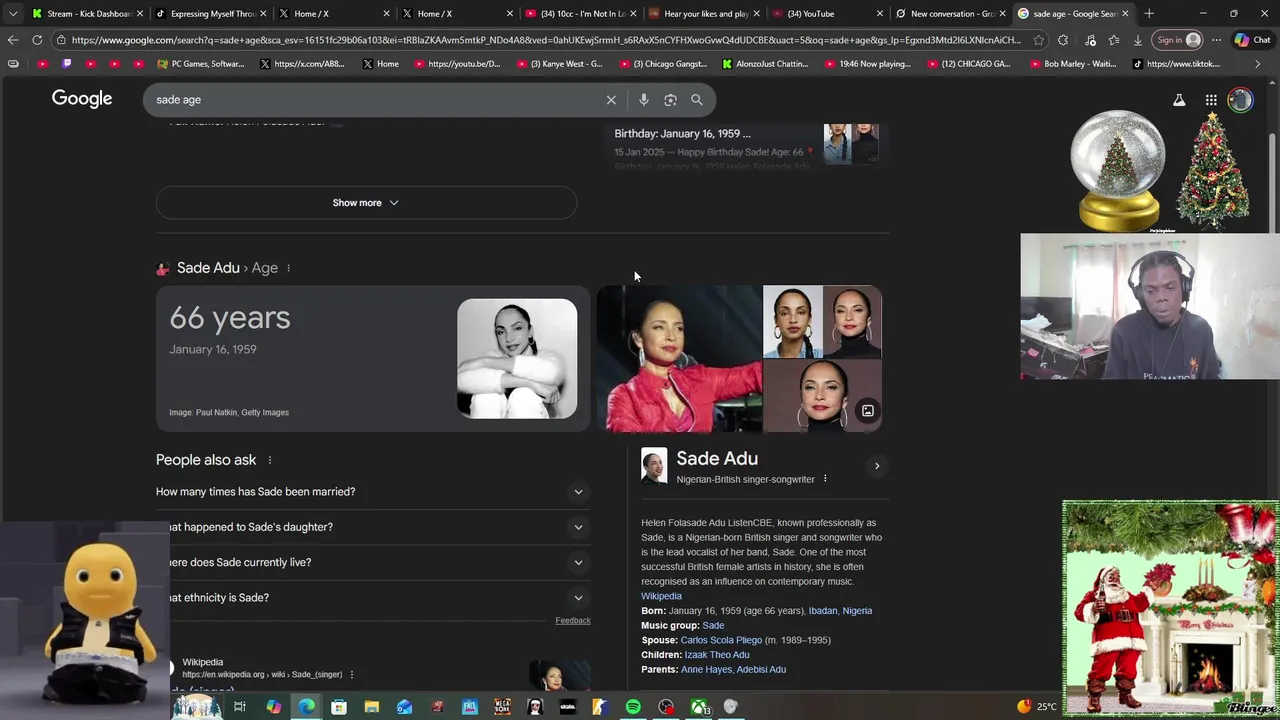Focus the Google search input field
This screenshot has width=1280, height=720.
(x=376, y=100)
